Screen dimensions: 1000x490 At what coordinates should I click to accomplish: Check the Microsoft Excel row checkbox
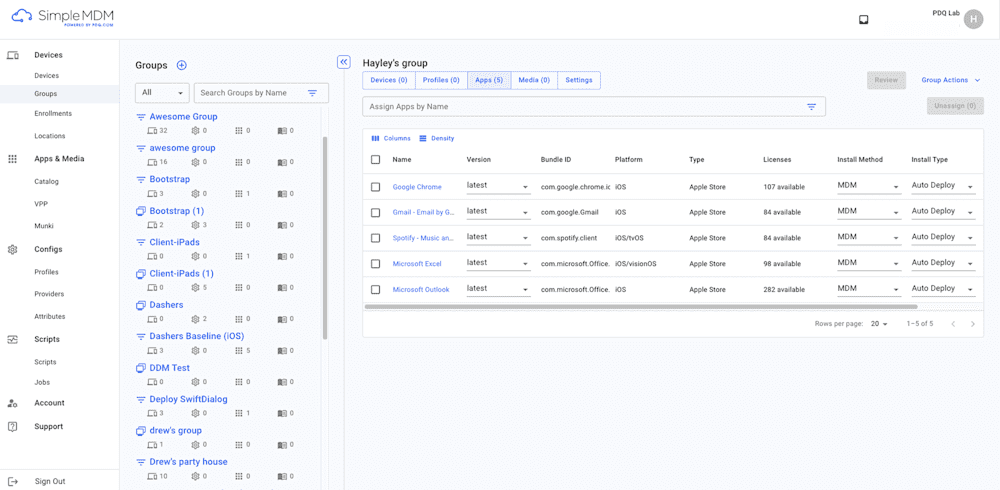click(x=376, y=264)
